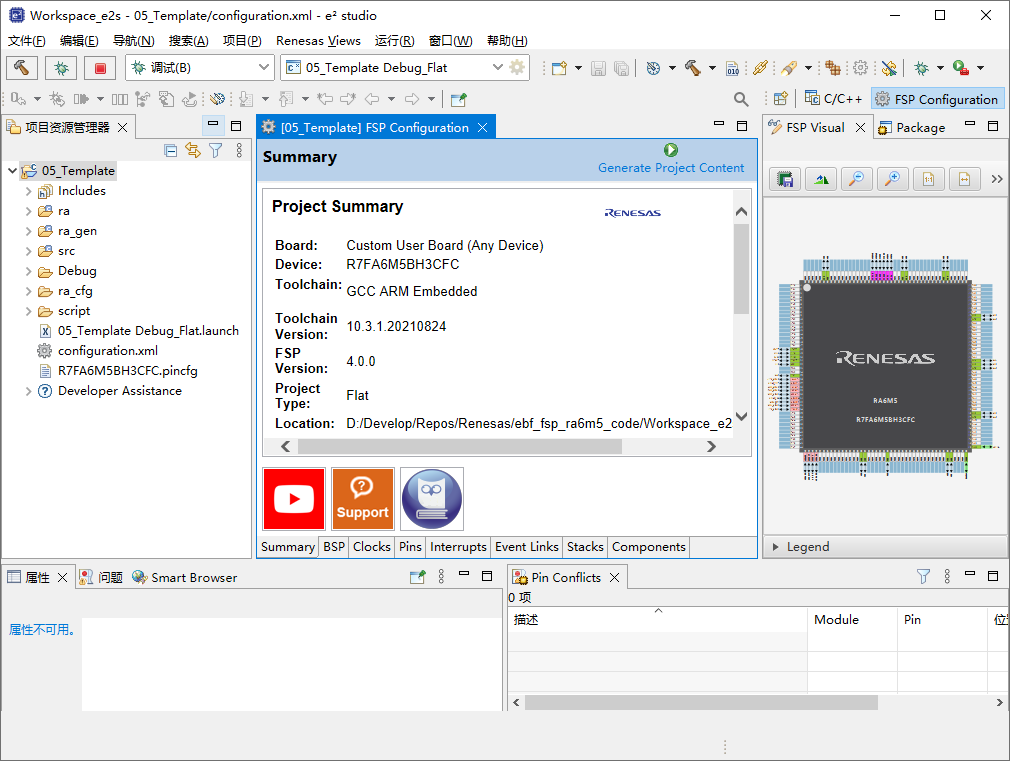
Task: Expand the ra_gen folder
Action: (x=28, y=231)
